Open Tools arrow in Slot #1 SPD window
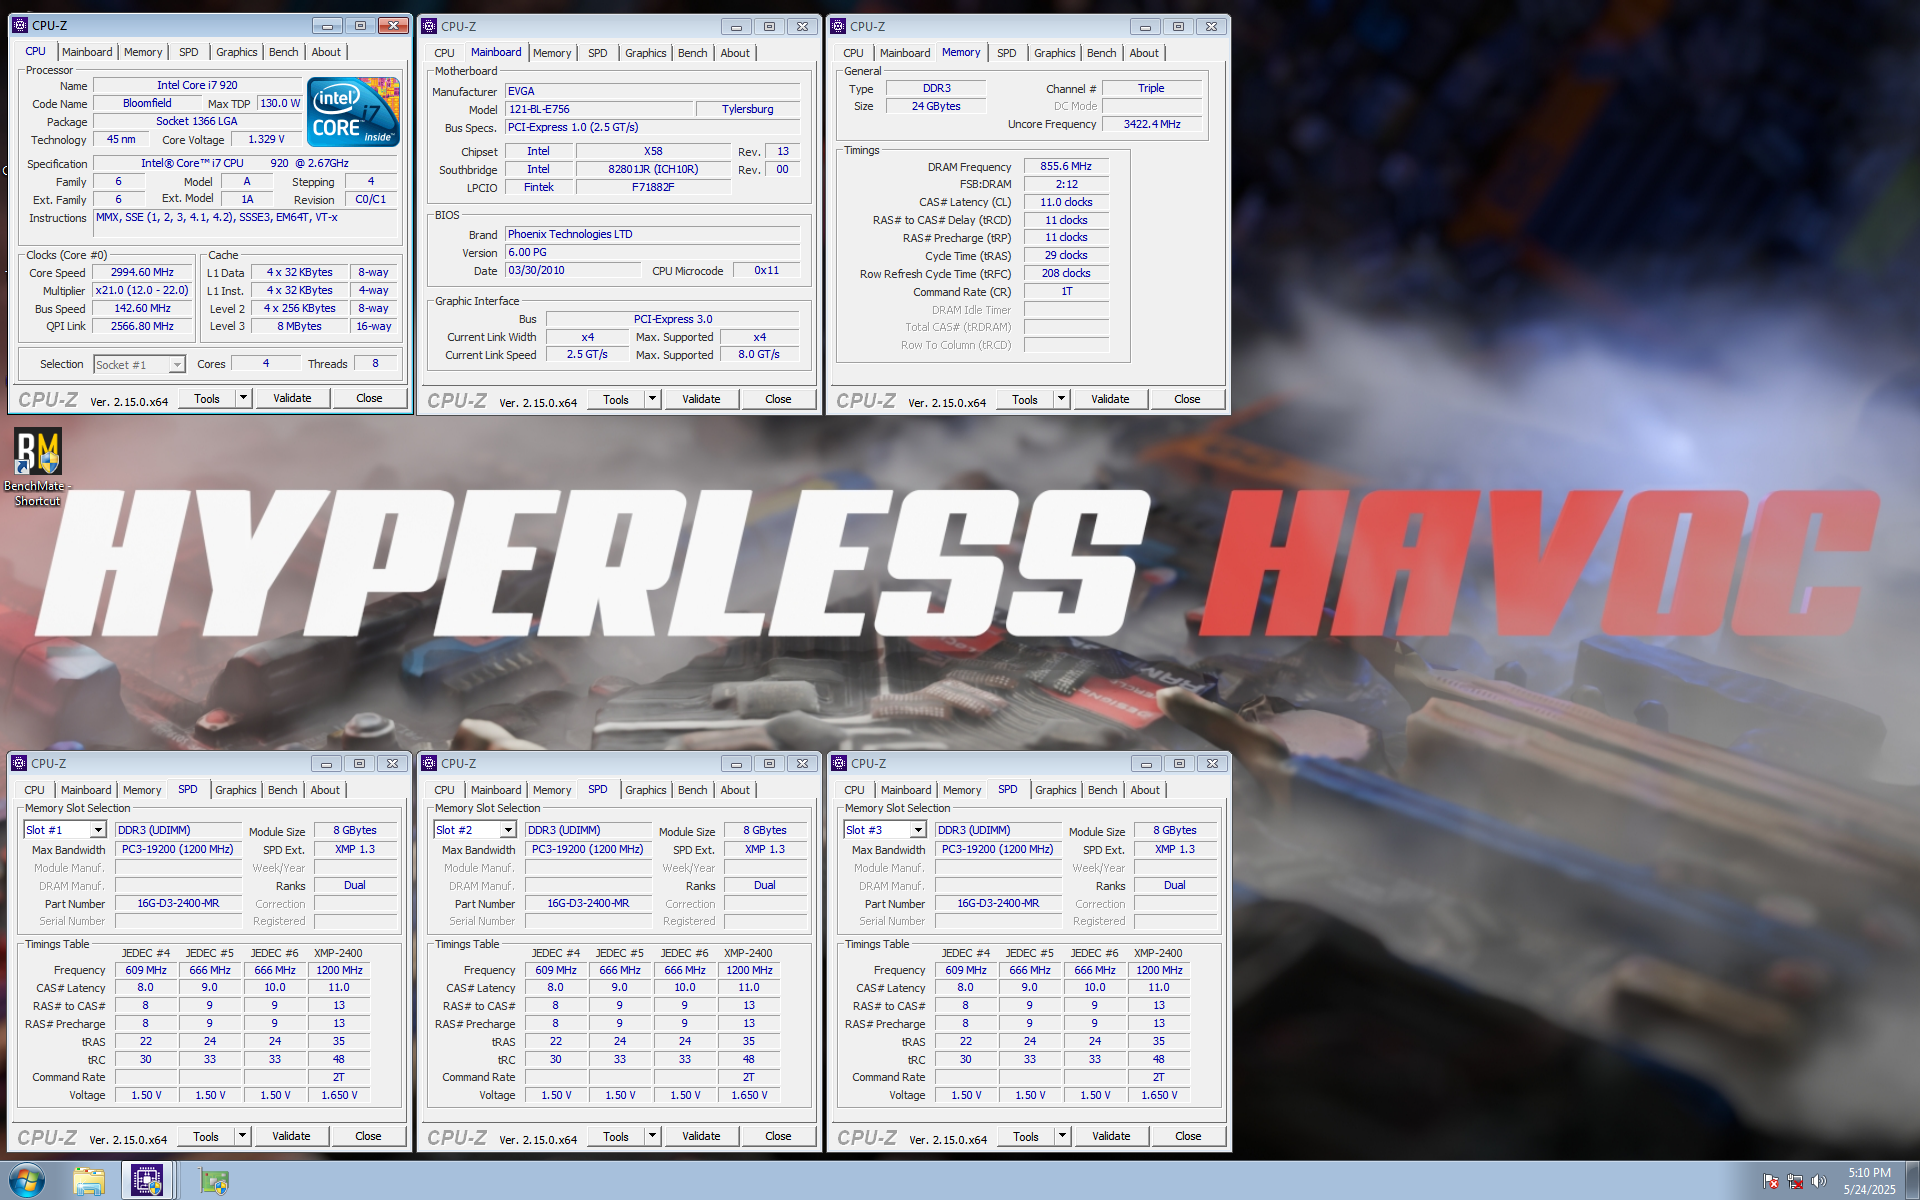This screenshot has height=1200, width=1920. pyautogui.click(x=242, y=1136)
